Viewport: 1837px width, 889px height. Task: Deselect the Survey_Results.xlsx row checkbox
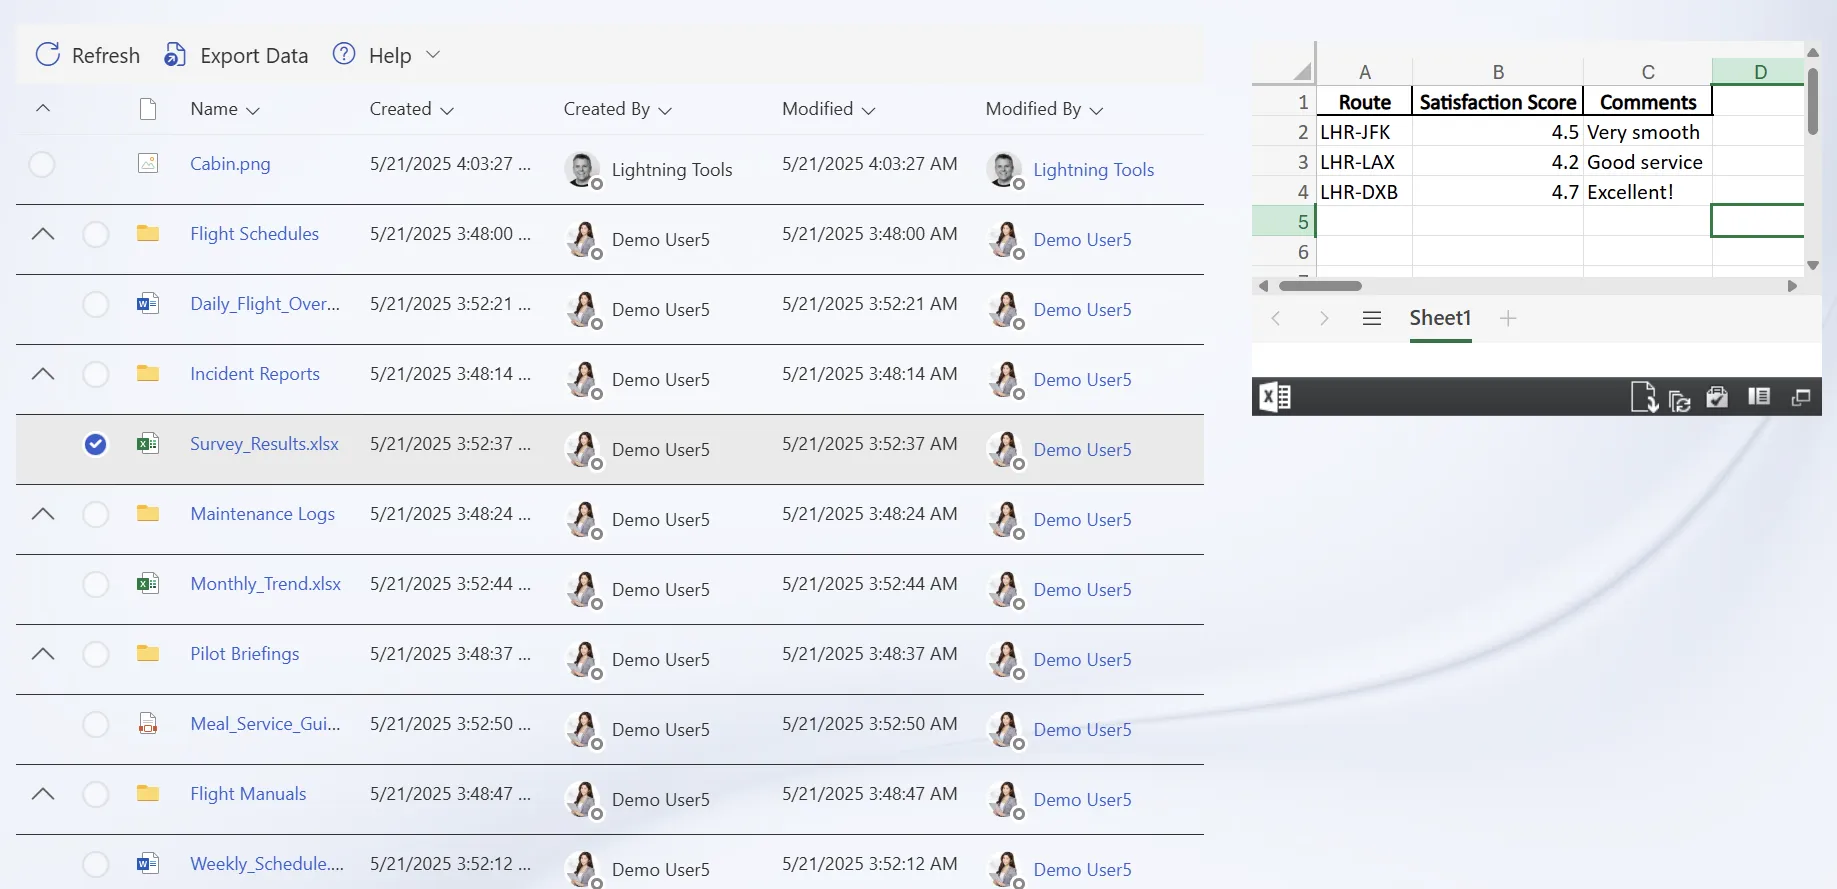(96, 444)
